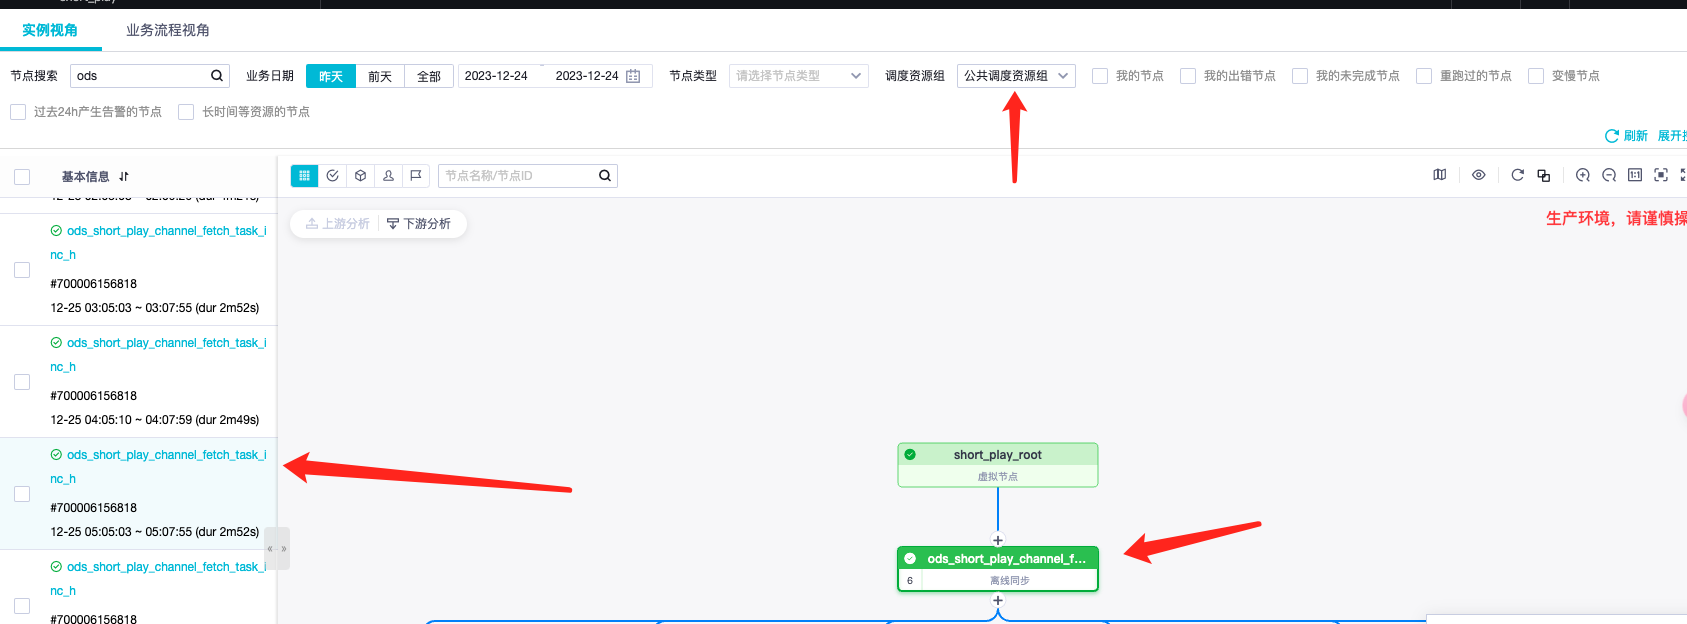
Task: Click the magnifier in the 节点名称/节点ID field
Action: pyautogui.click(x=605, y=176)
